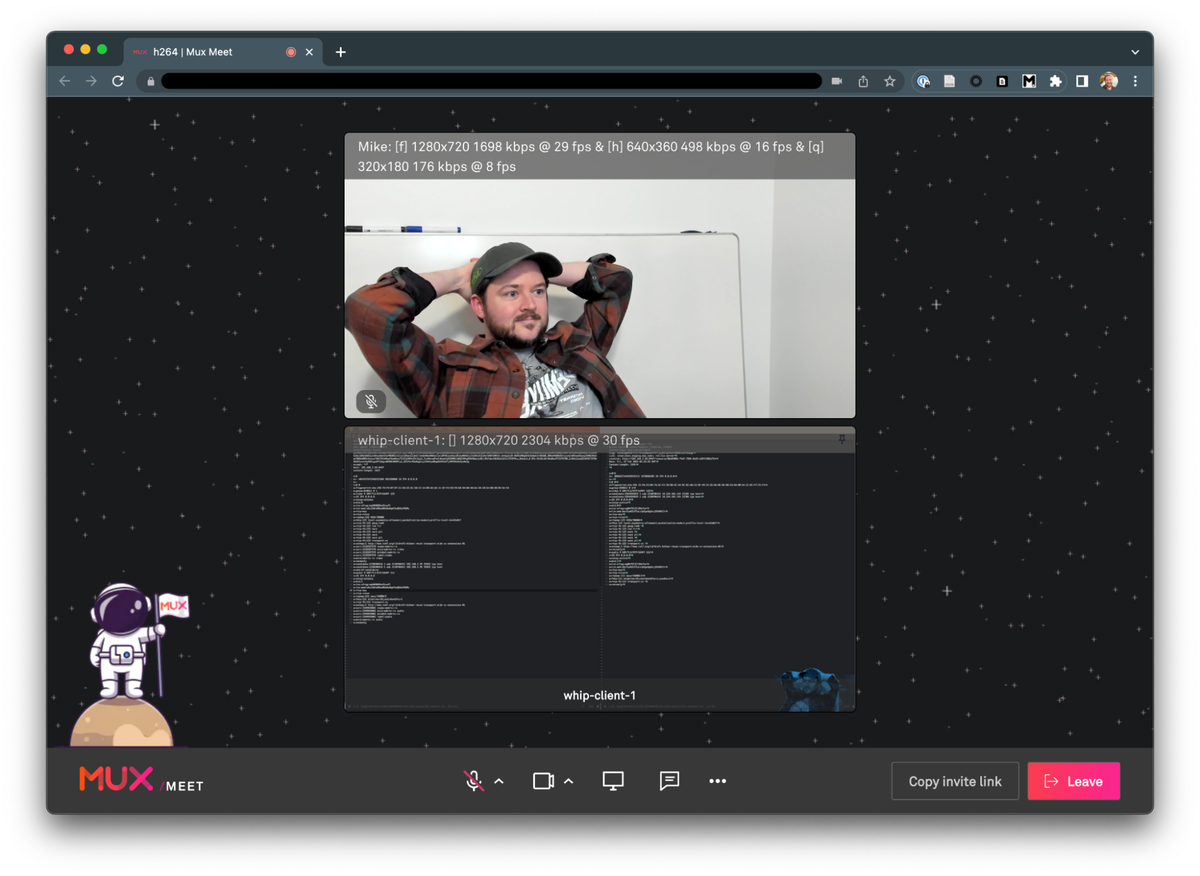
Task: Open Chrome's bookmark star icon
Action: click(x=889, y=81)
